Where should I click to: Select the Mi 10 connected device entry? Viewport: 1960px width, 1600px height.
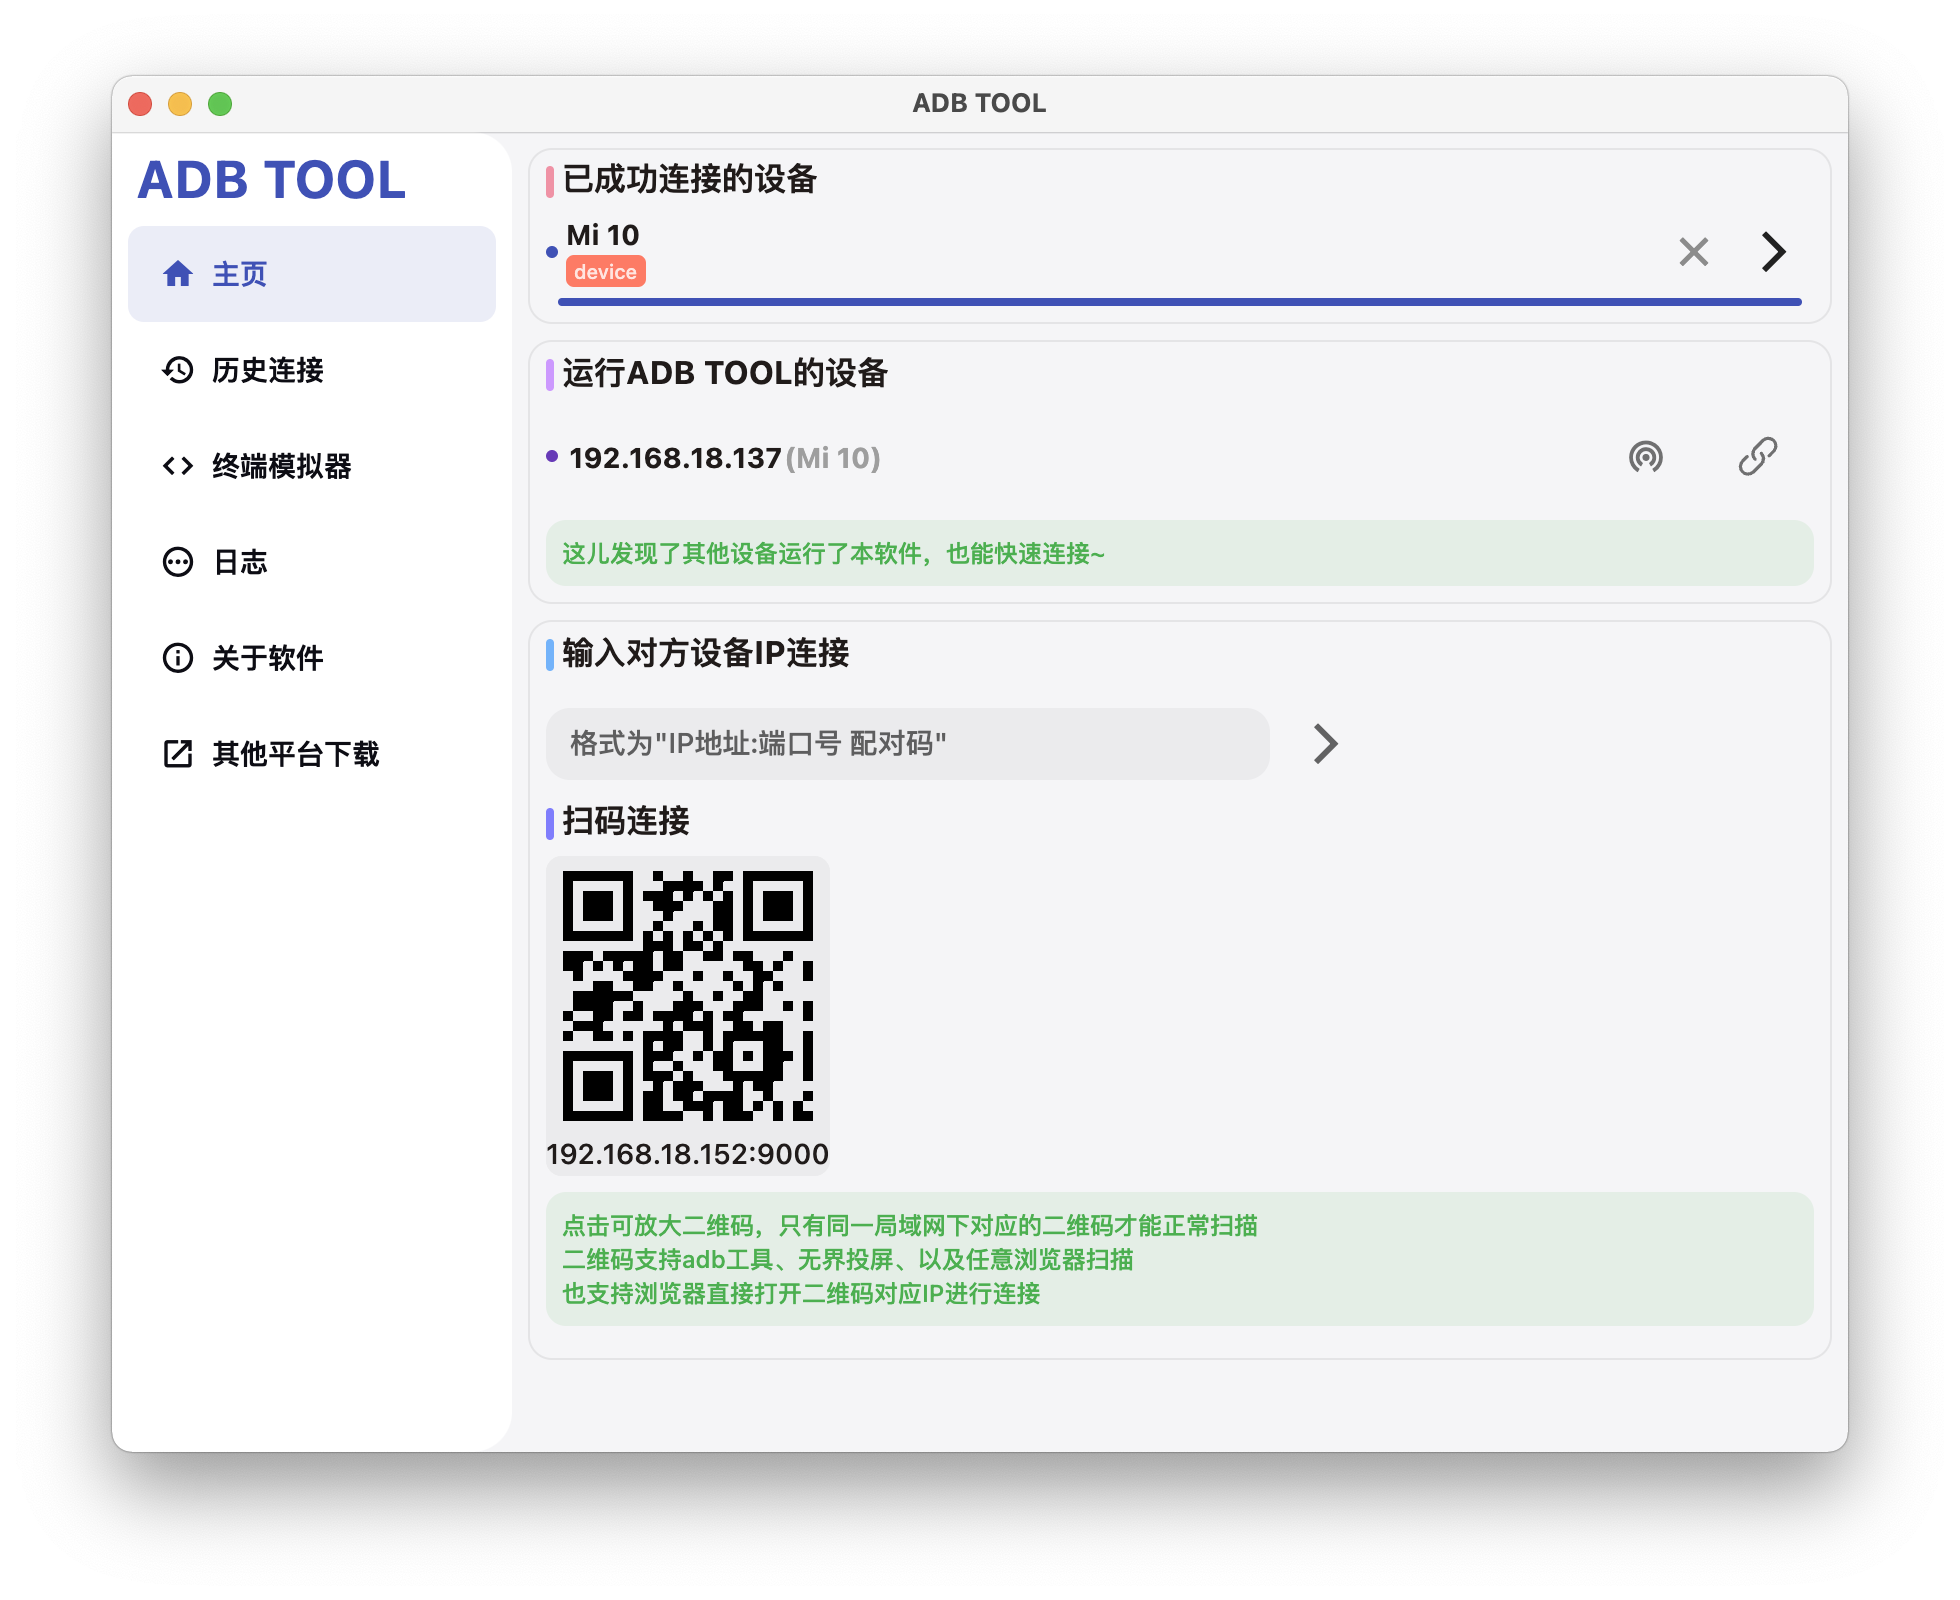pyautogui.click(x=603, y=236)
